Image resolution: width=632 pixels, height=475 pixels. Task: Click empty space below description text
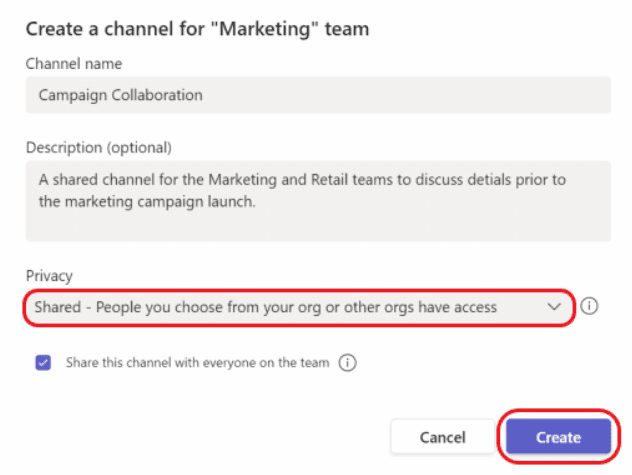click(318, 226)
